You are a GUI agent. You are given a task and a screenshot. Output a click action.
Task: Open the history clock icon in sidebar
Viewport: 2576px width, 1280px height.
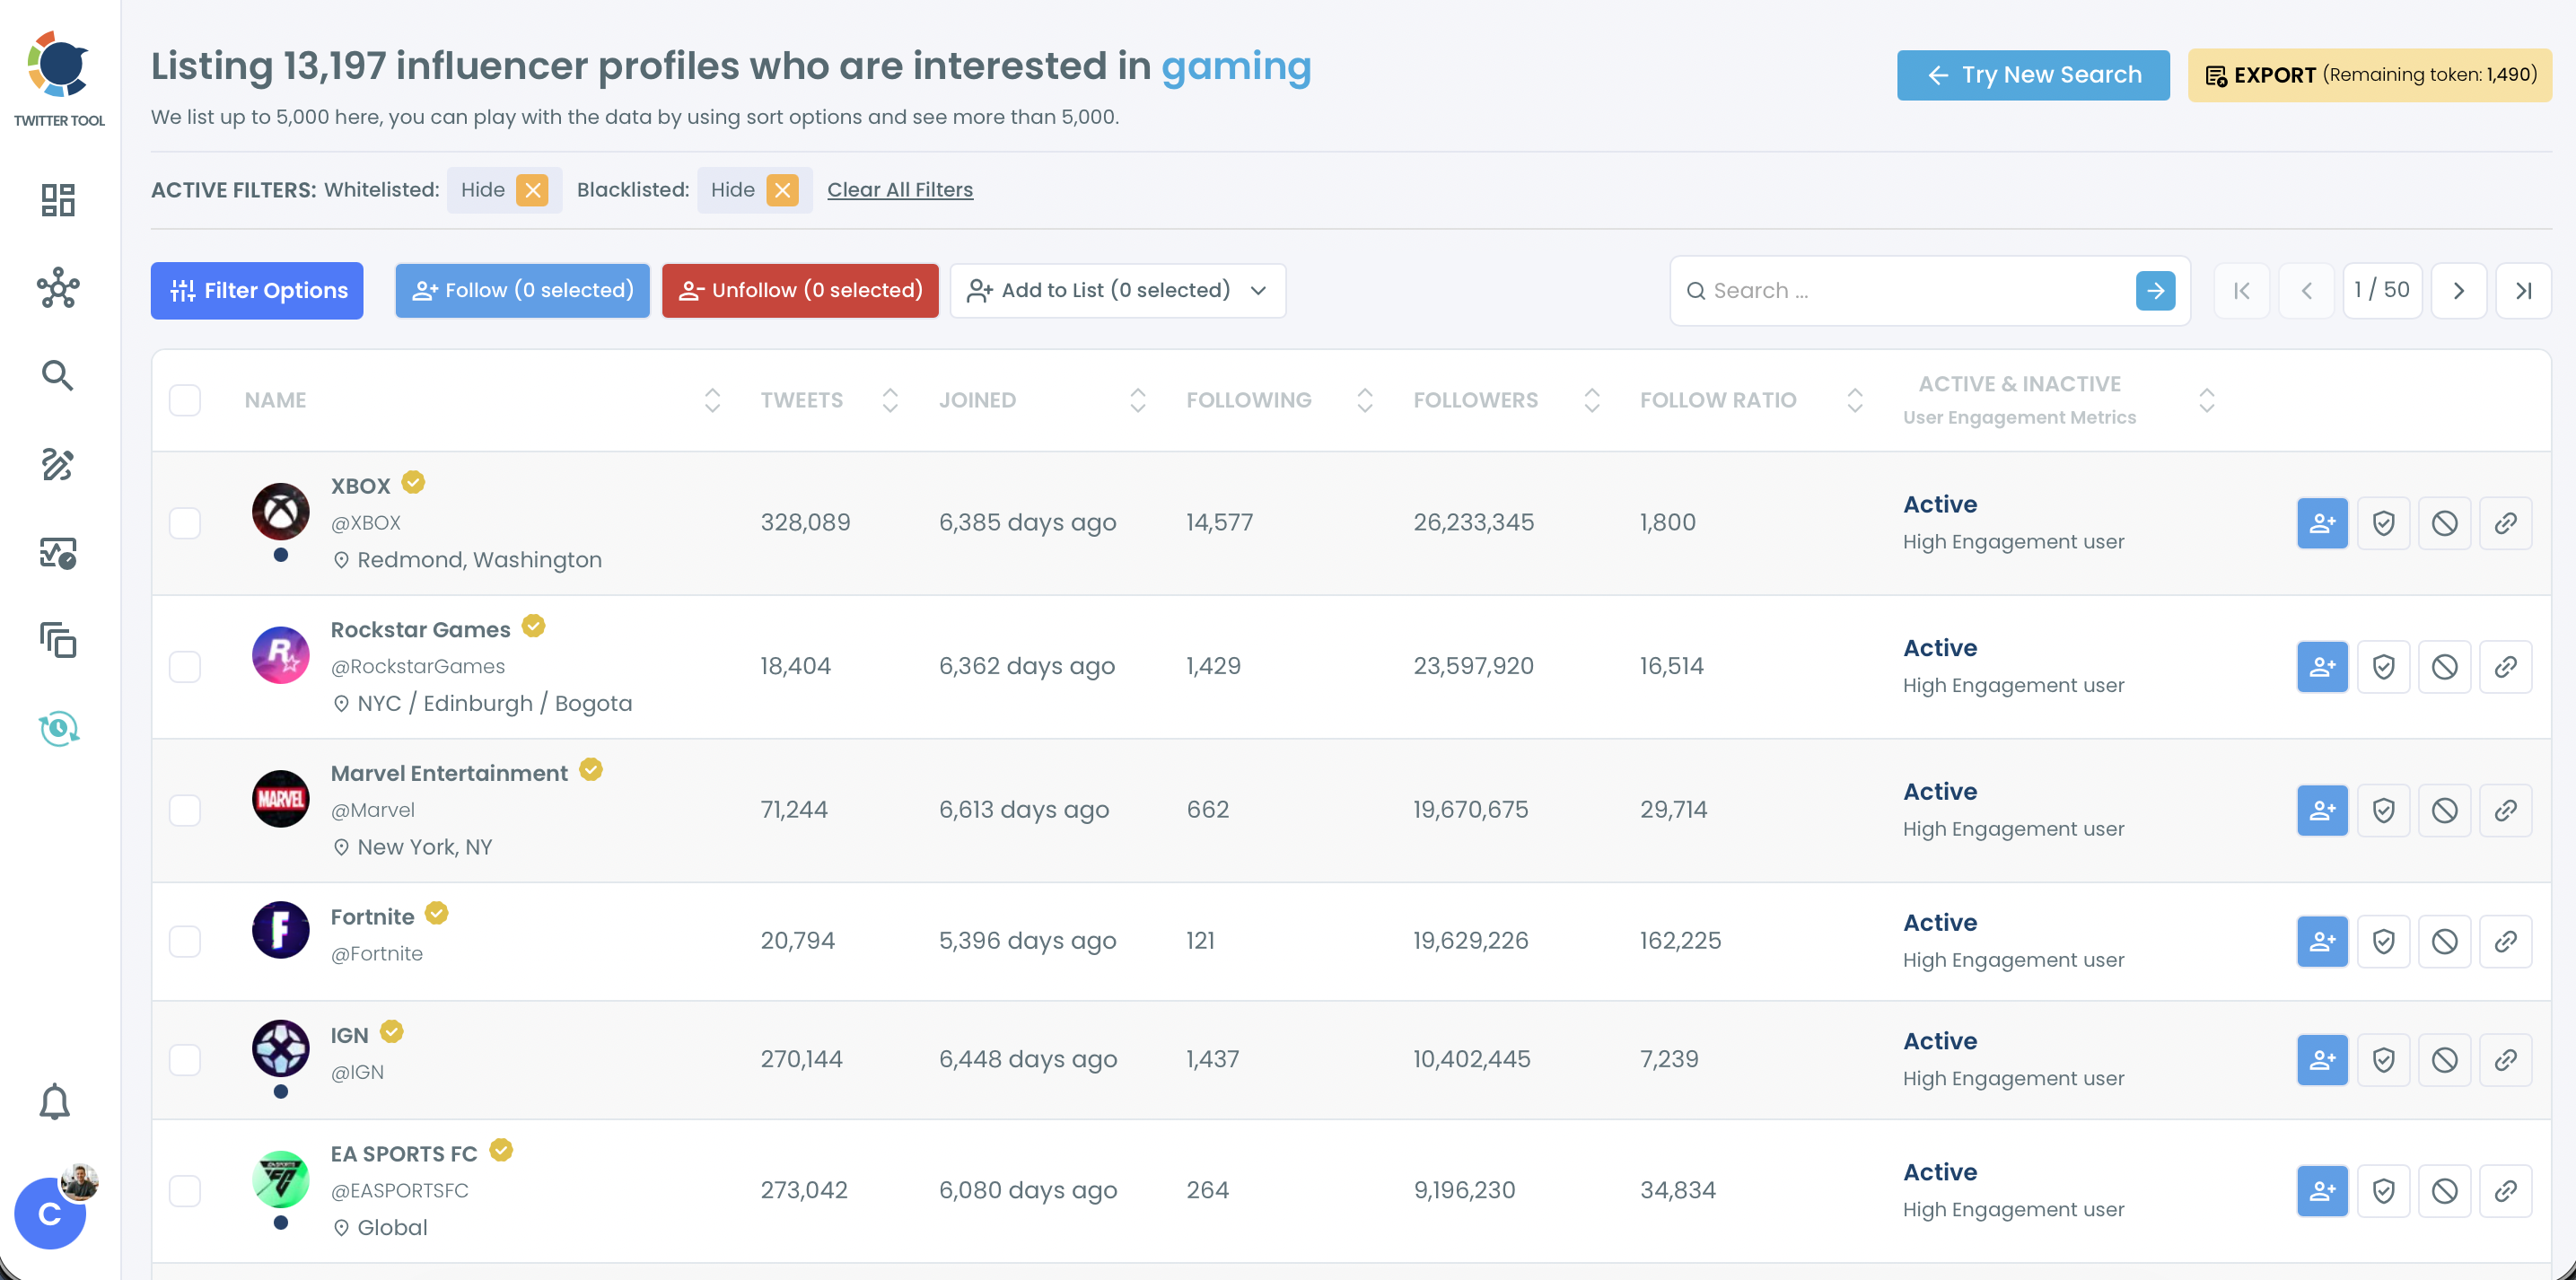pos(58,728)
